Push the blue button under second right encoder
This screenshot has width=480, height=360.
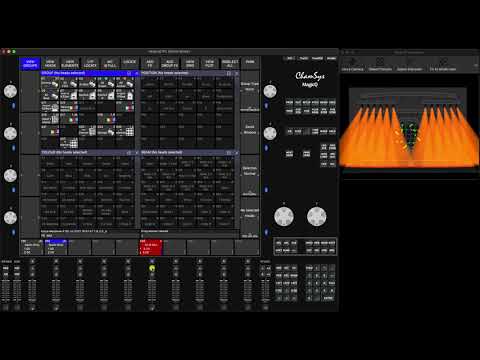point(266,148)
